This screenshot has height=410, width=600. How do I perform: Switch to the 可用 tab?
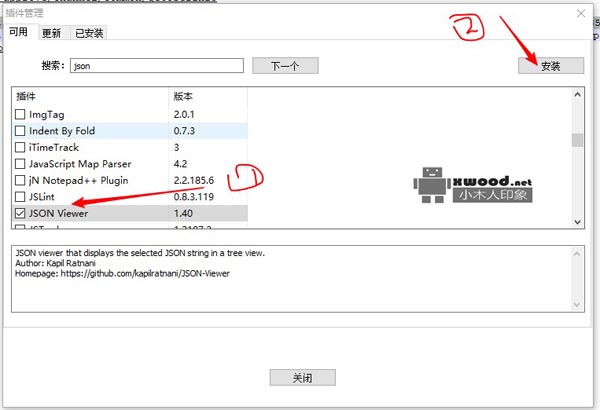click(x=18, y=32)
